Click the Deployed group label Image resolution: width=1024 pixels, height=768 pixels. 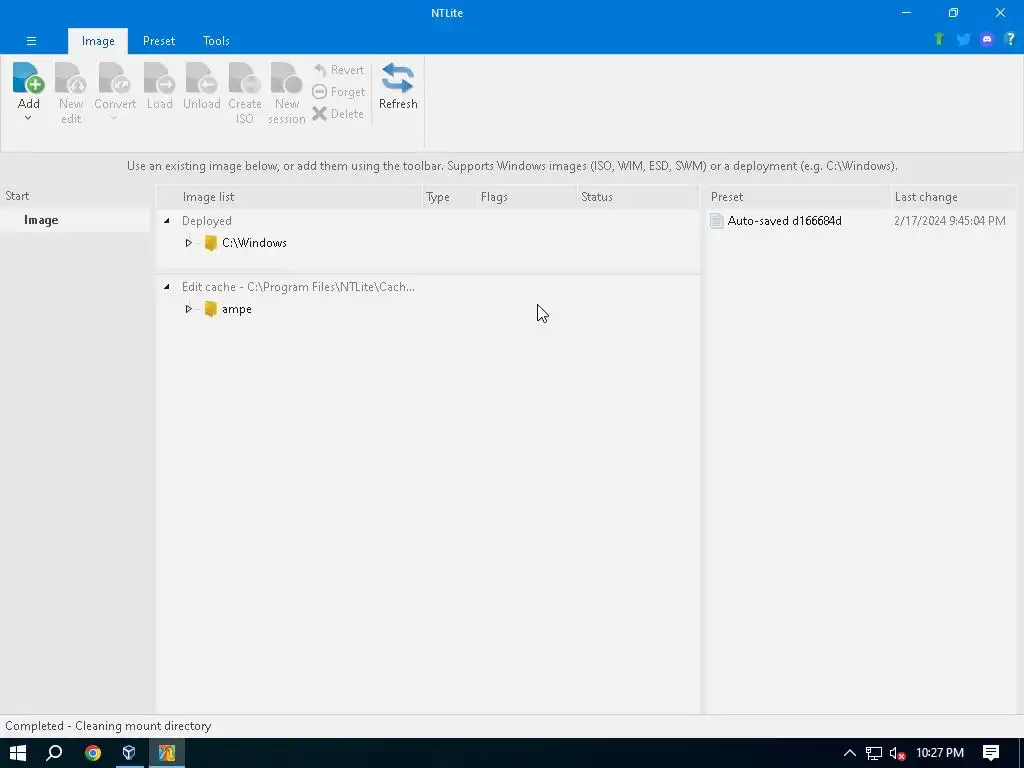tap(206, 221)
